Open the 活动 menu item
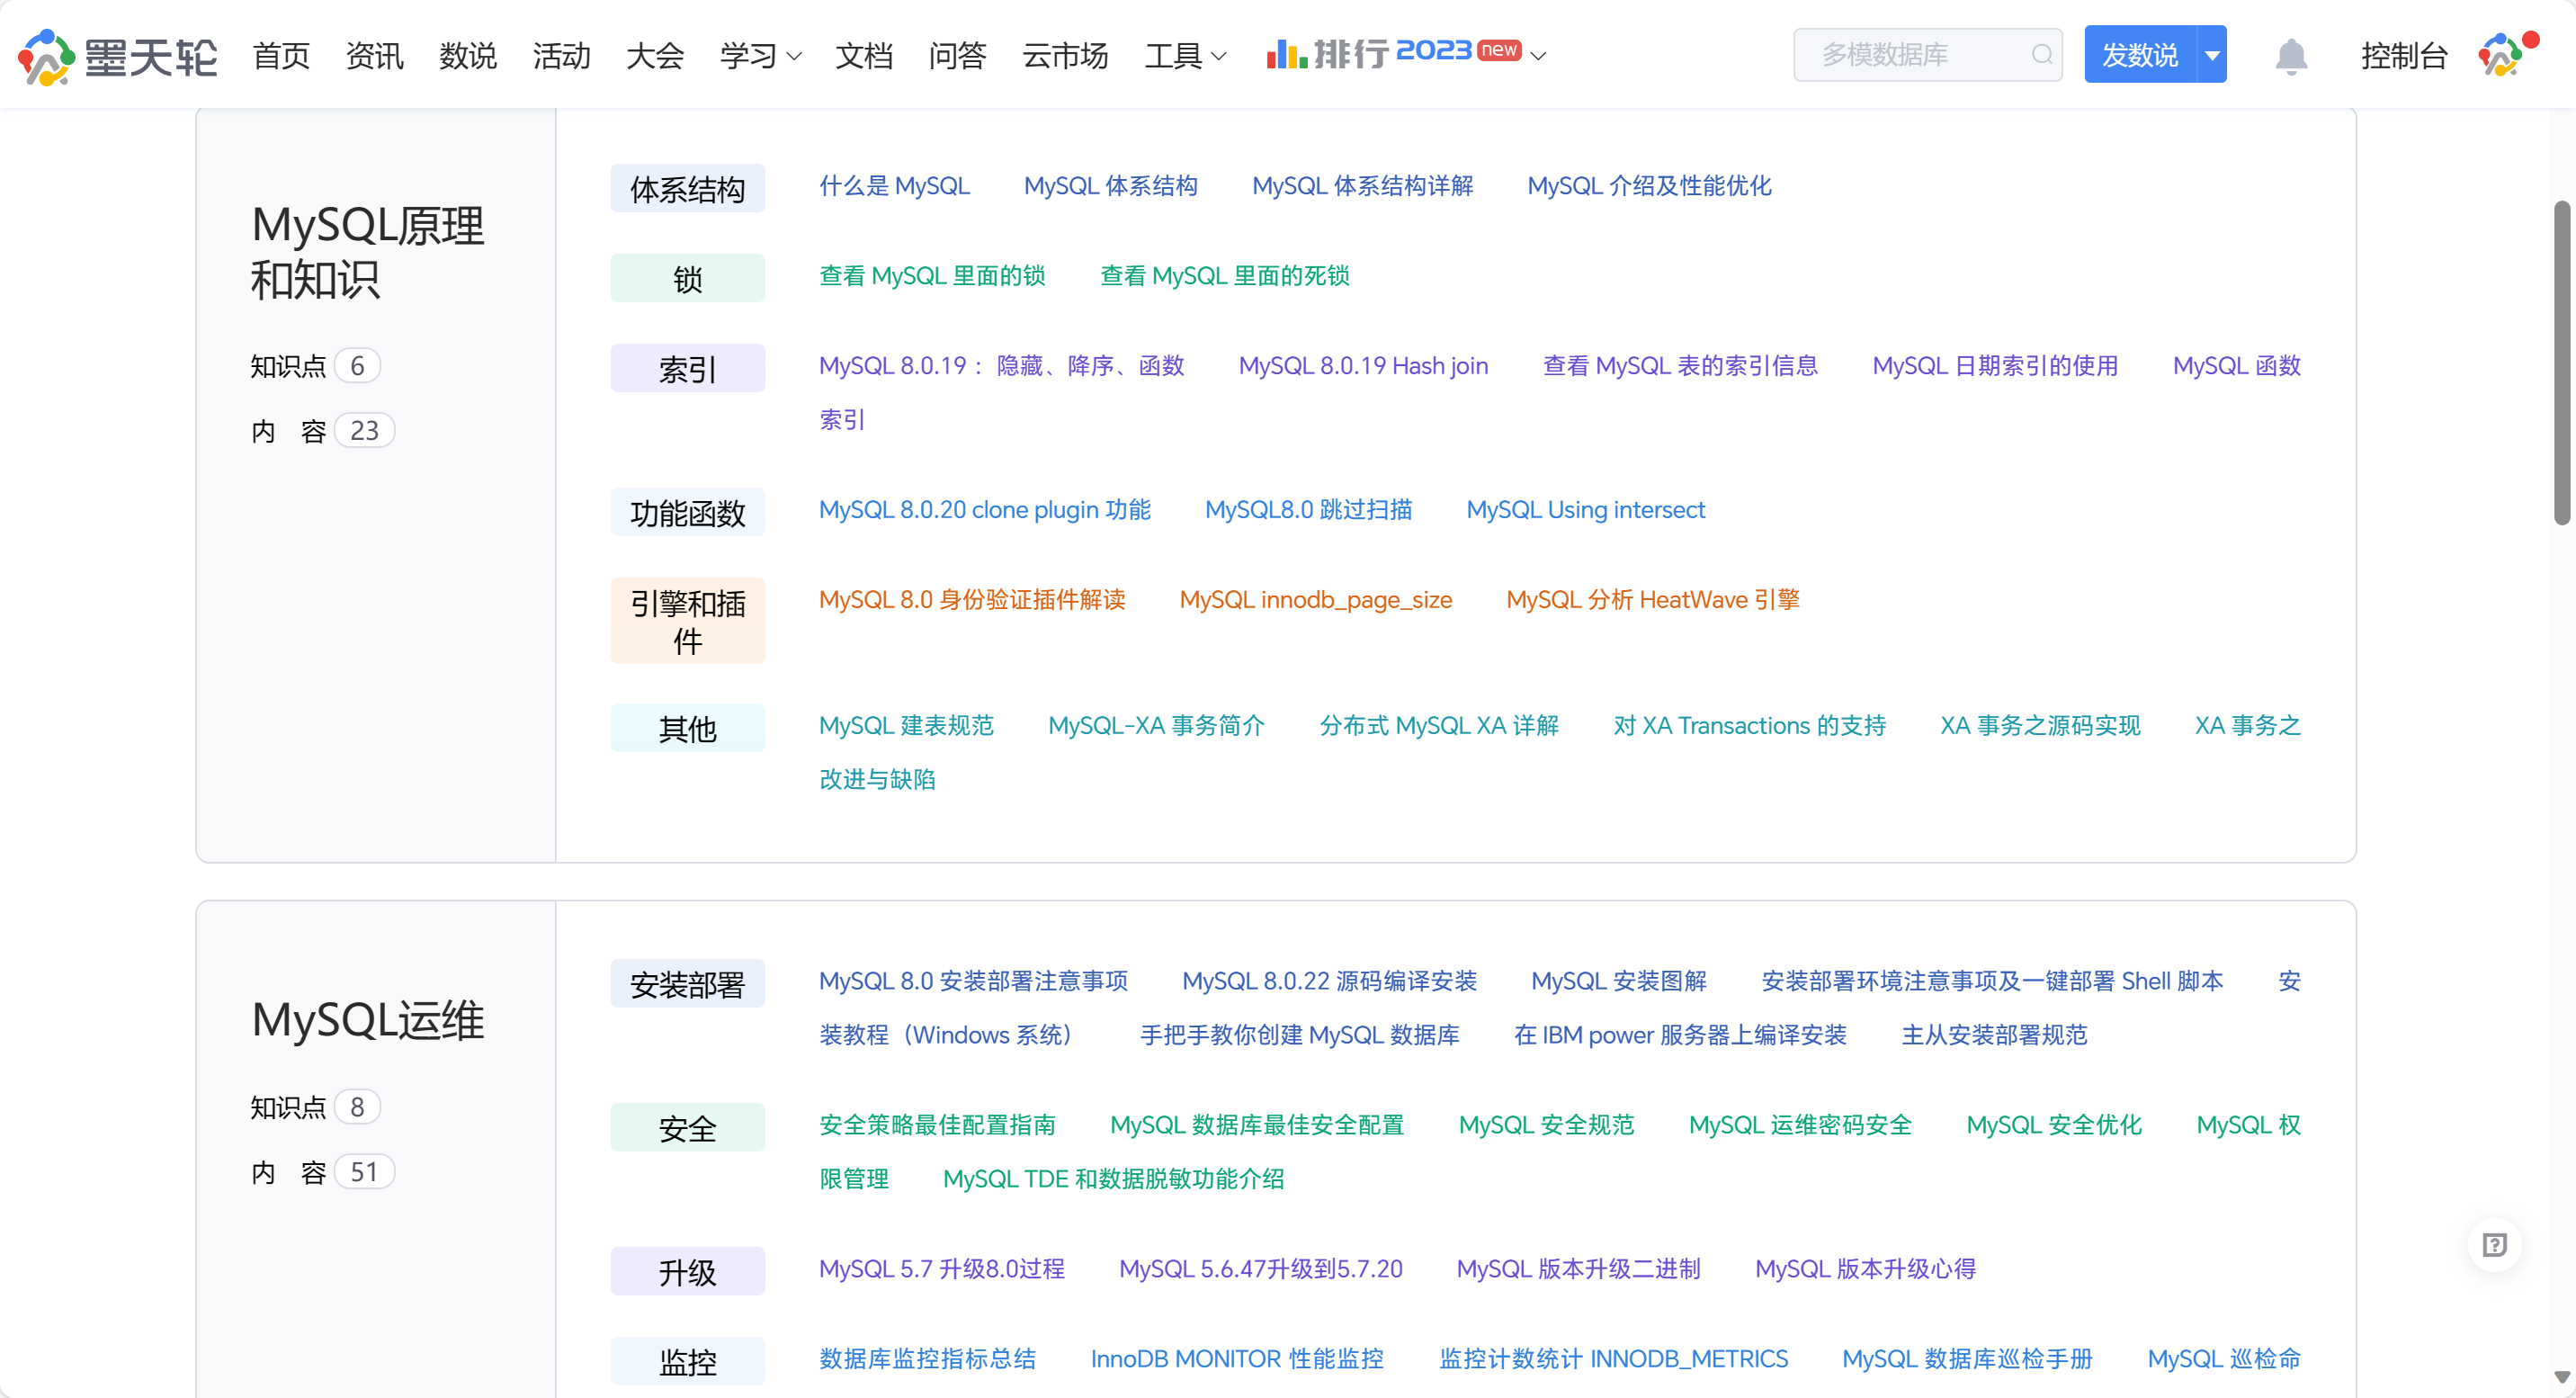2576x1398 pixels. point(561,55)
